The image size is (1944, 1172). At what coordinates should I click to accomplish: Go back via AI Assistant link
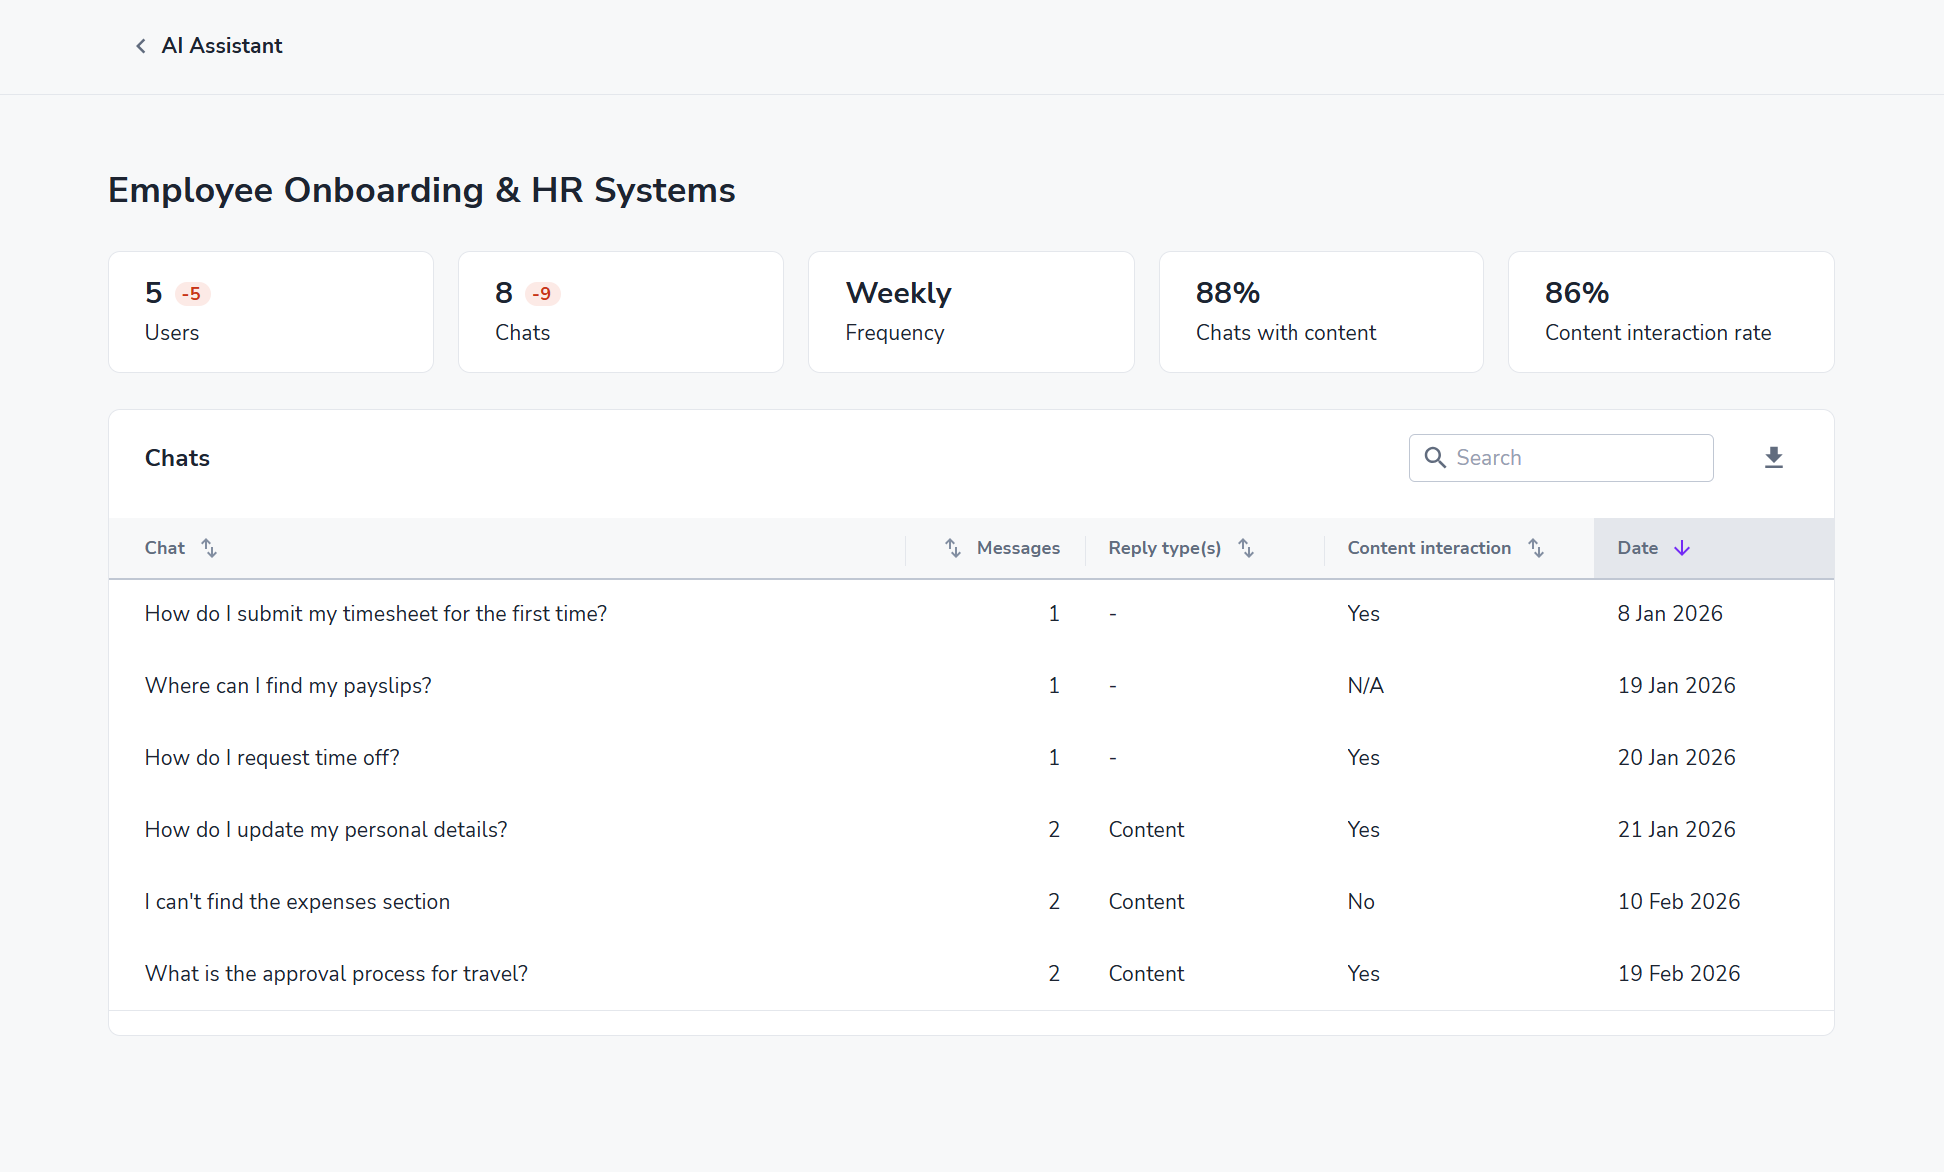tap(222, 46)
